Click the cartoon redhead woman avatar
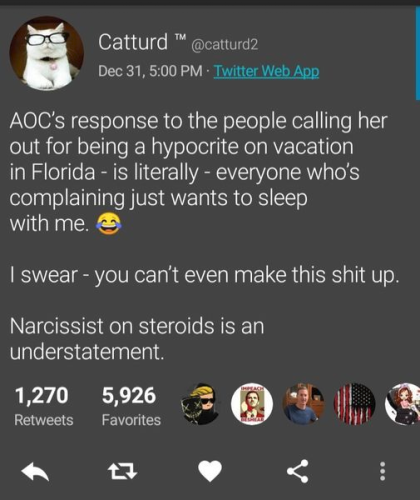Screen dimensions: 420x500 click(x=403, y=404)
